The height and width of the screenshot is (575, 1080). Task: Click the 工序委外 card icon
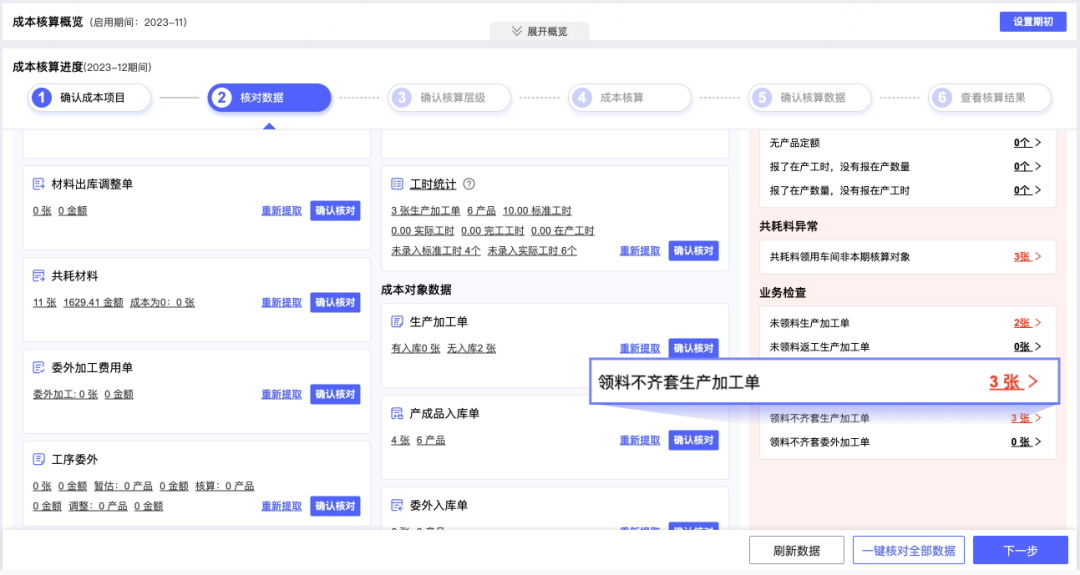pos(39,459)
